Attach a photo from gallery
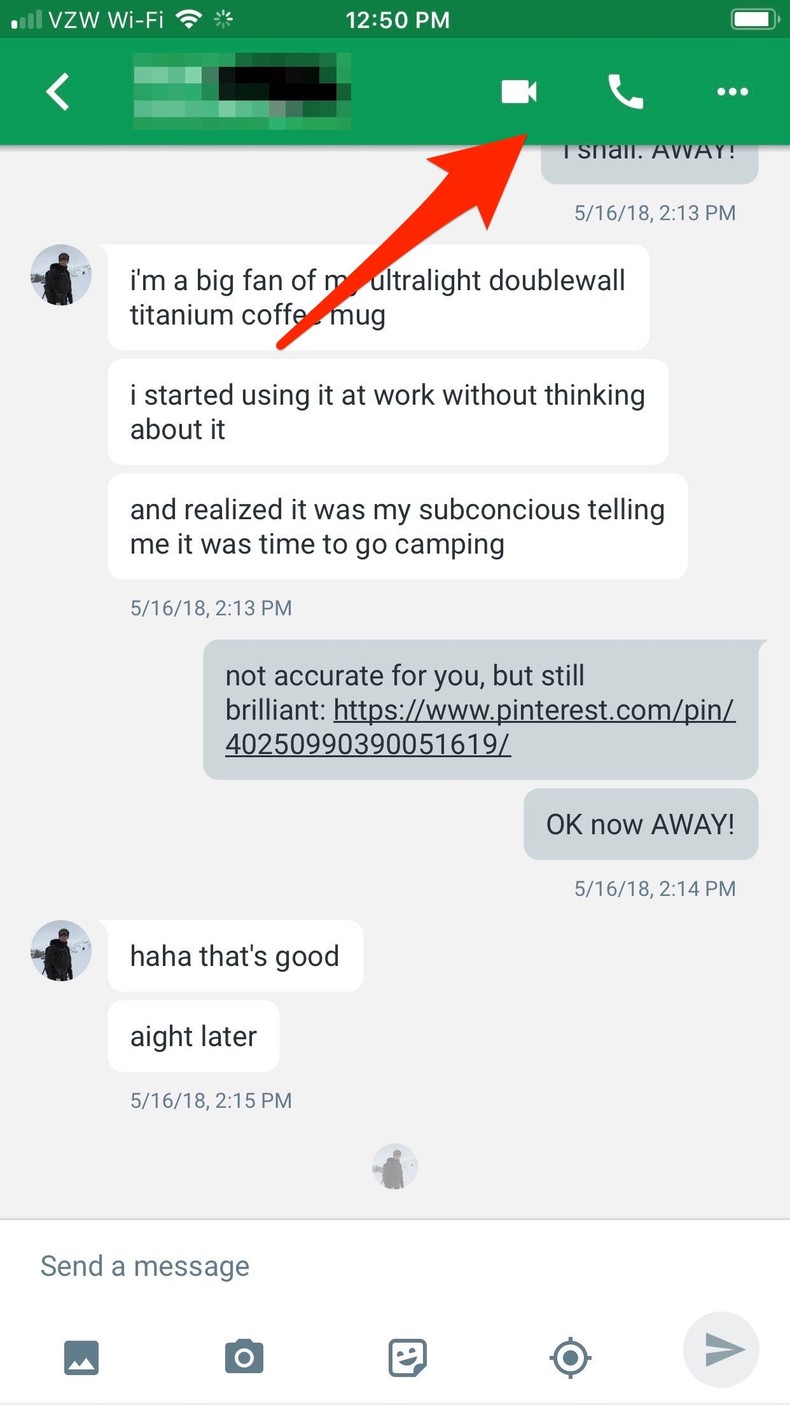Screen dimensions: 790x1405 pyautogui.click(x=81, y=1356)
